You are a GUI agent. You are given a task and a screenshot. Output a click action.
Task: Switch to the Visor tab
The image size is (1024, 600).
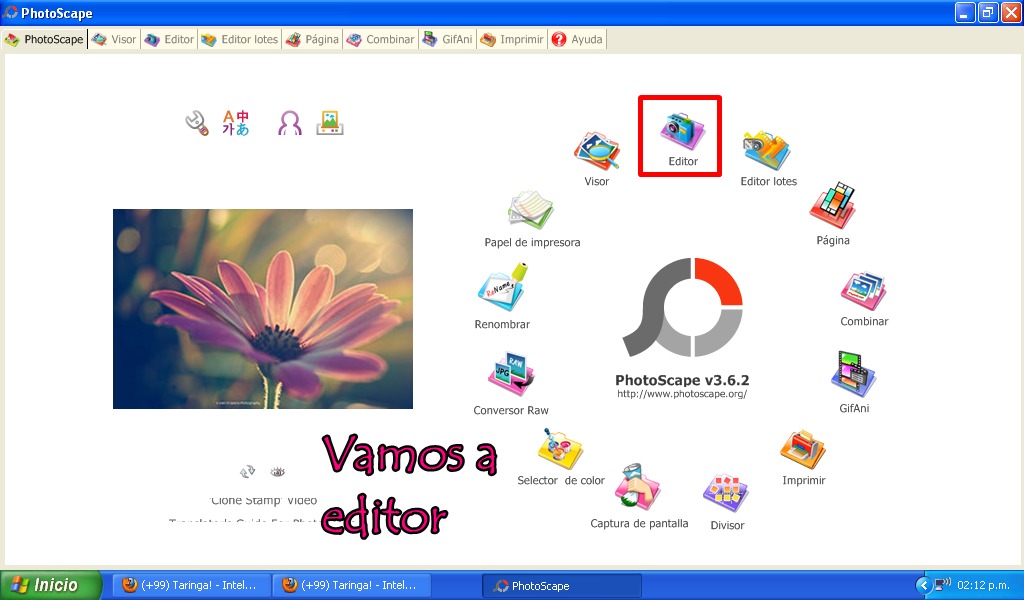[114, 39]
